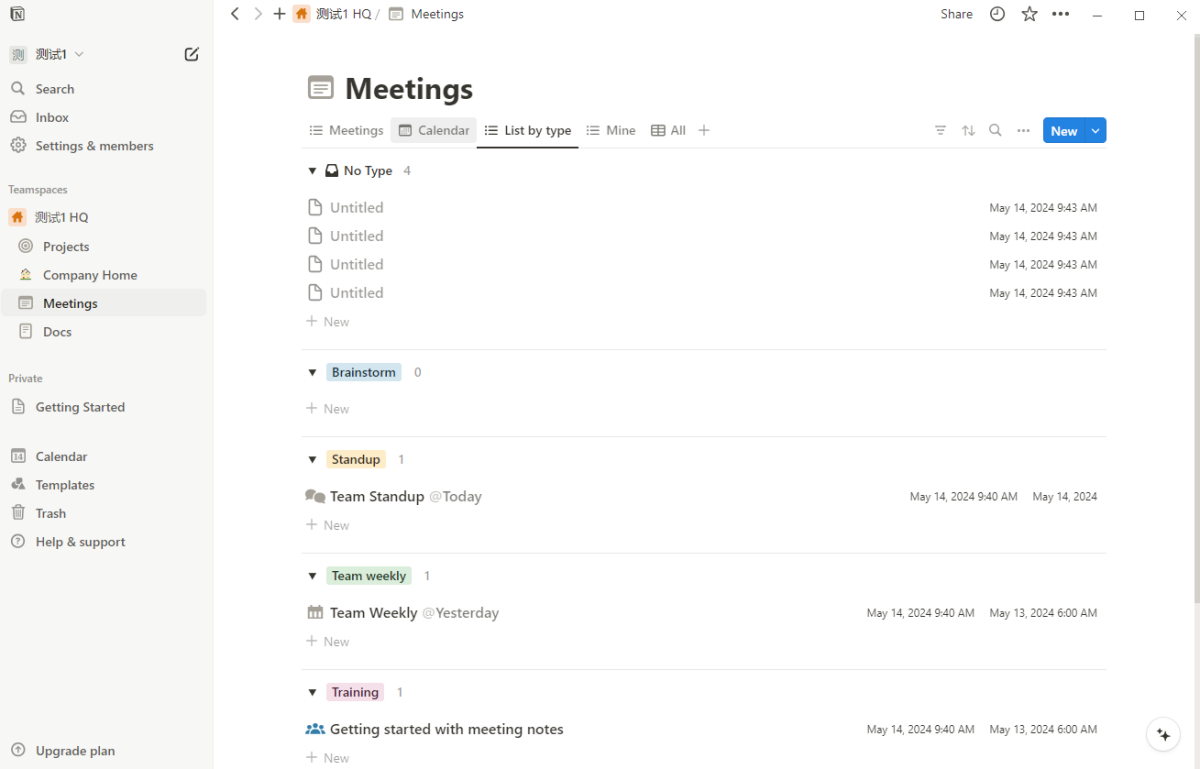The width and height of the screenshot is (1200, 769).
Task: Switch to the Calendar view tab
Action: coord(434,131)
